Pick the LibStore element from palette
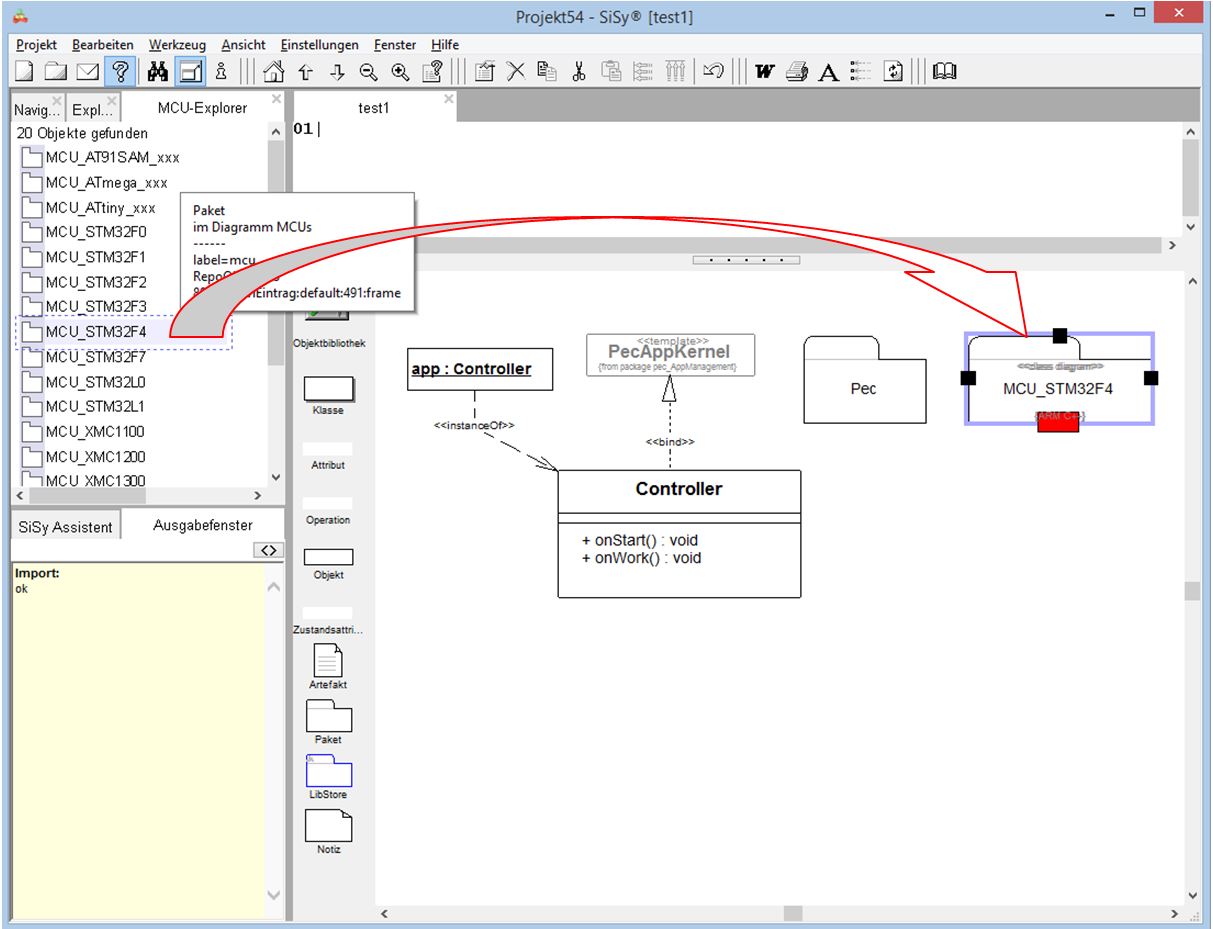 click(x=328, y=772)
